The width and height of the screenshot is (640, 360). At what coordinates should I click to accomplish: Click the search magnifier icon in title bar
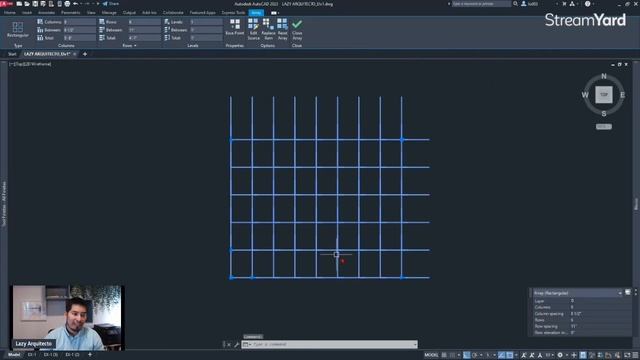(x=516, y=4)
